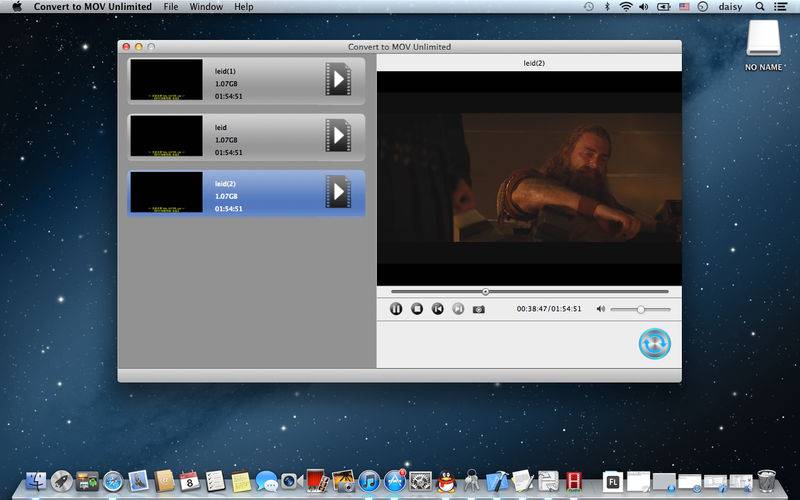Open the menu bar volume control
This screenshot has height=500, width=800.
(643, 7)
